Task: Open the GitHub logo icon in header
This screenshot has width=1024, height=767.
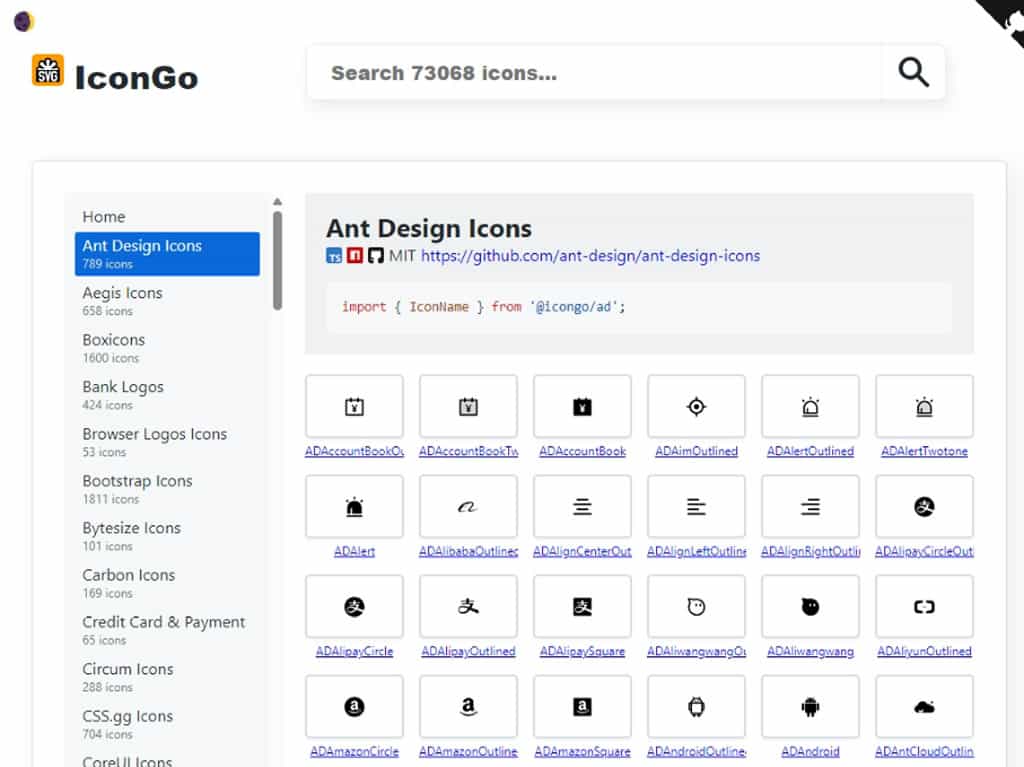Action: click(376, 255)
